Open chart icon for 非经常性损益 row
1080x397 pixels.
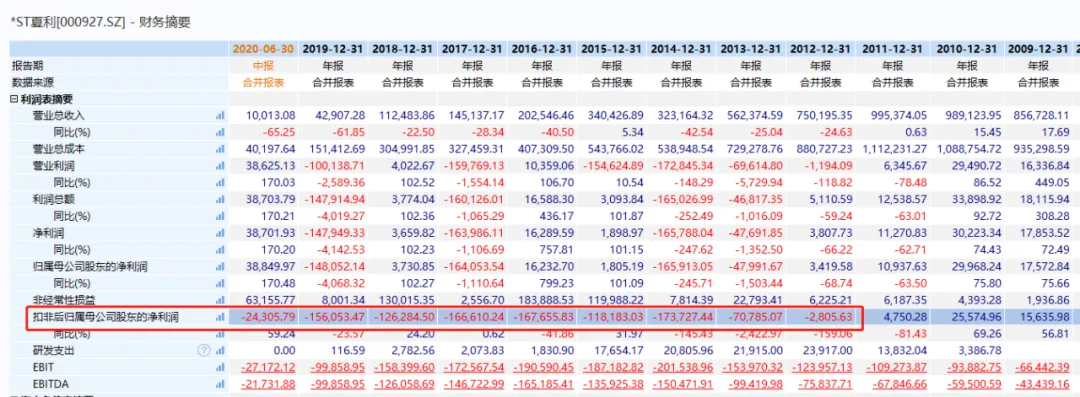pos(220,300)
